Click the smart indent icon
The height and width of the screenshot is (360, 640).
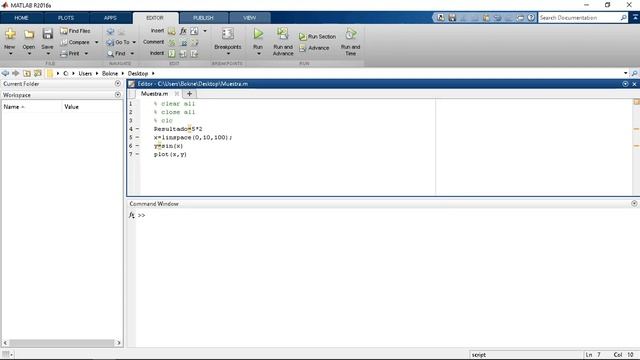(172, 53)
